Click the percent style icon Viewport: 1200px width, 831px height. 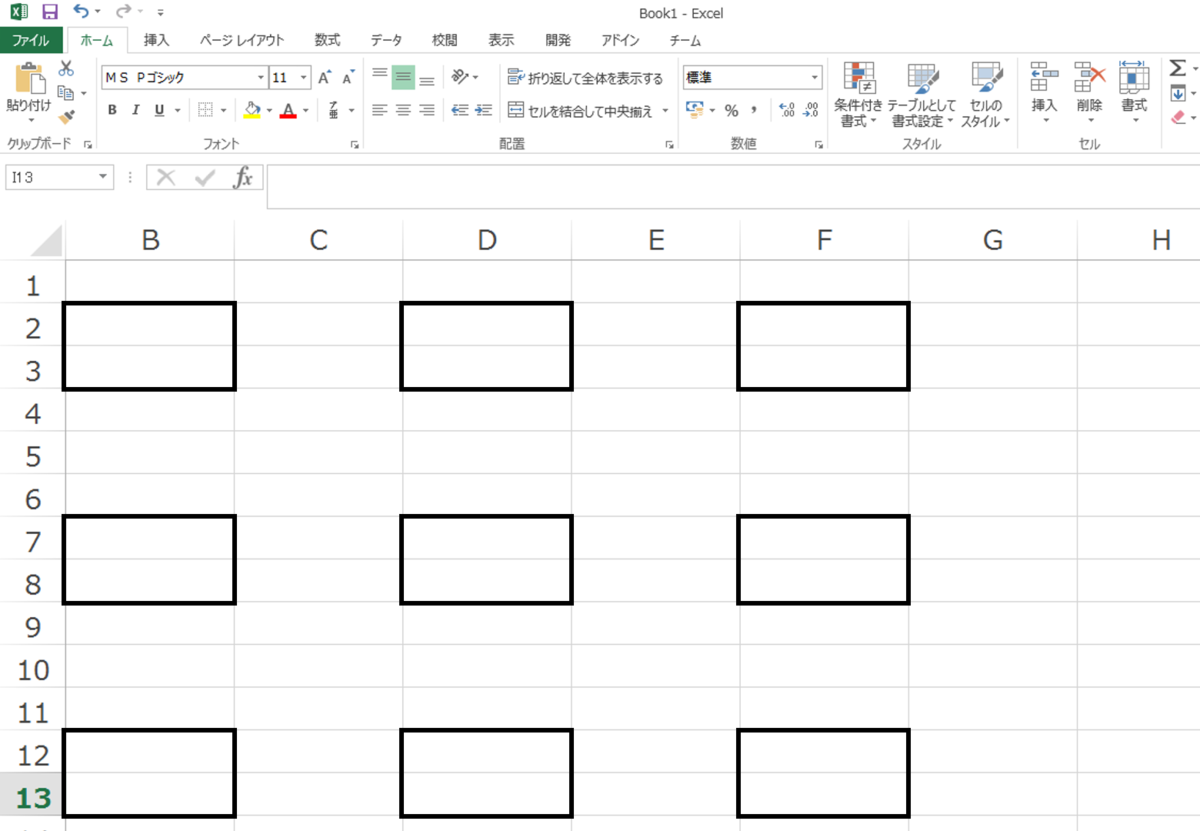732,110
